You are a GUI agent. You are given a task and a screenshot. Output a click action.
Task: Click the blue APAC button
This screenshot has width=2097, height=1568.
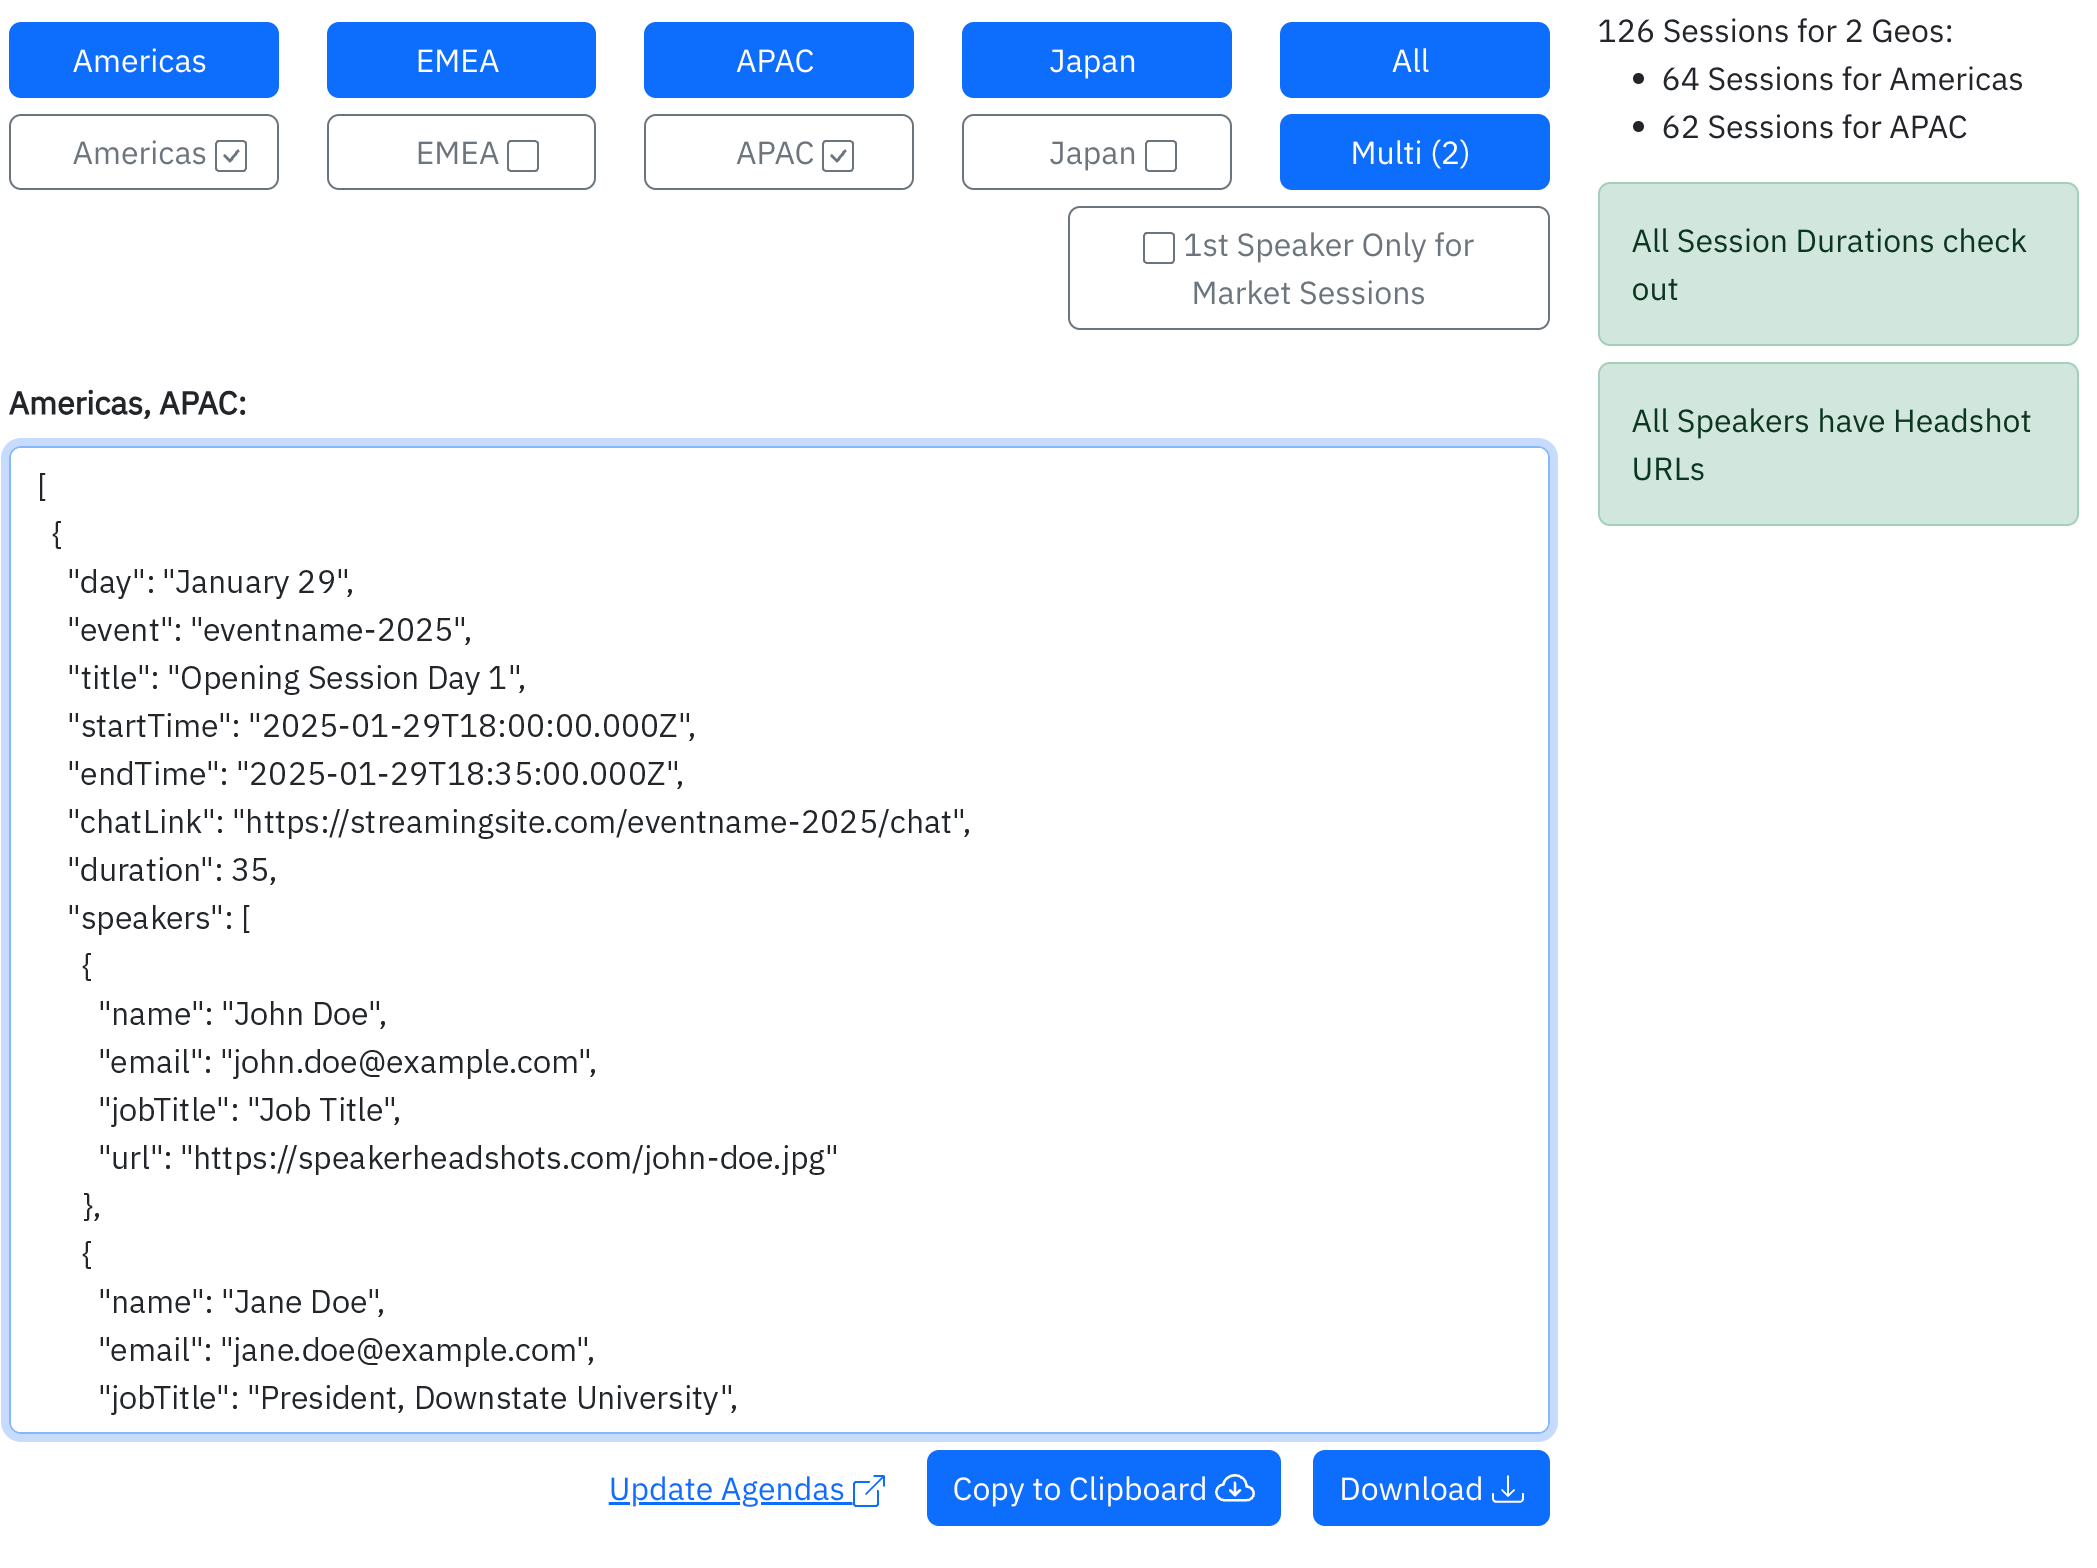(x=778, y=60)
